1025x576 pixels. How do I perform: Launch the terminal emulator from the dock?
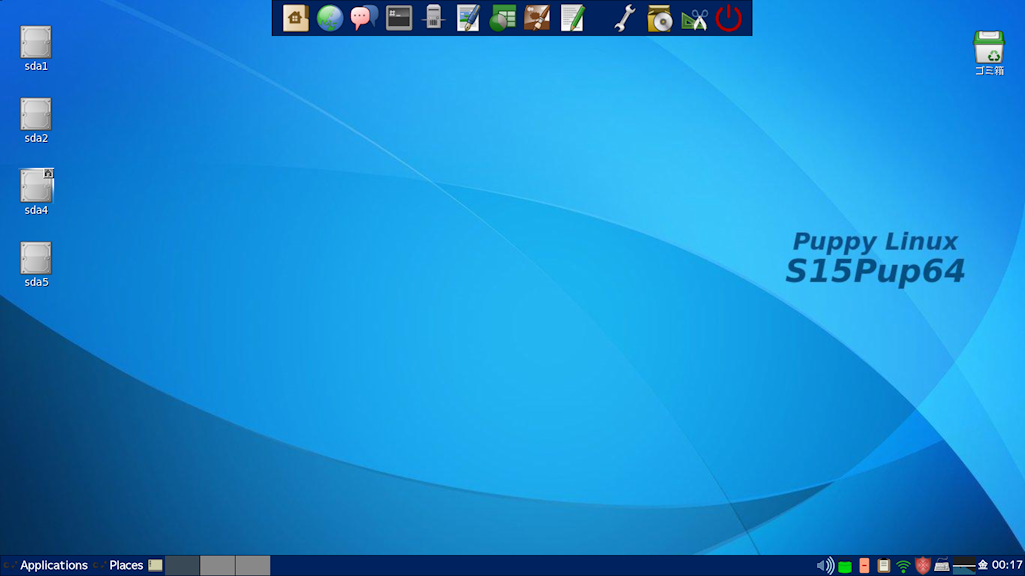pos(399,18)
